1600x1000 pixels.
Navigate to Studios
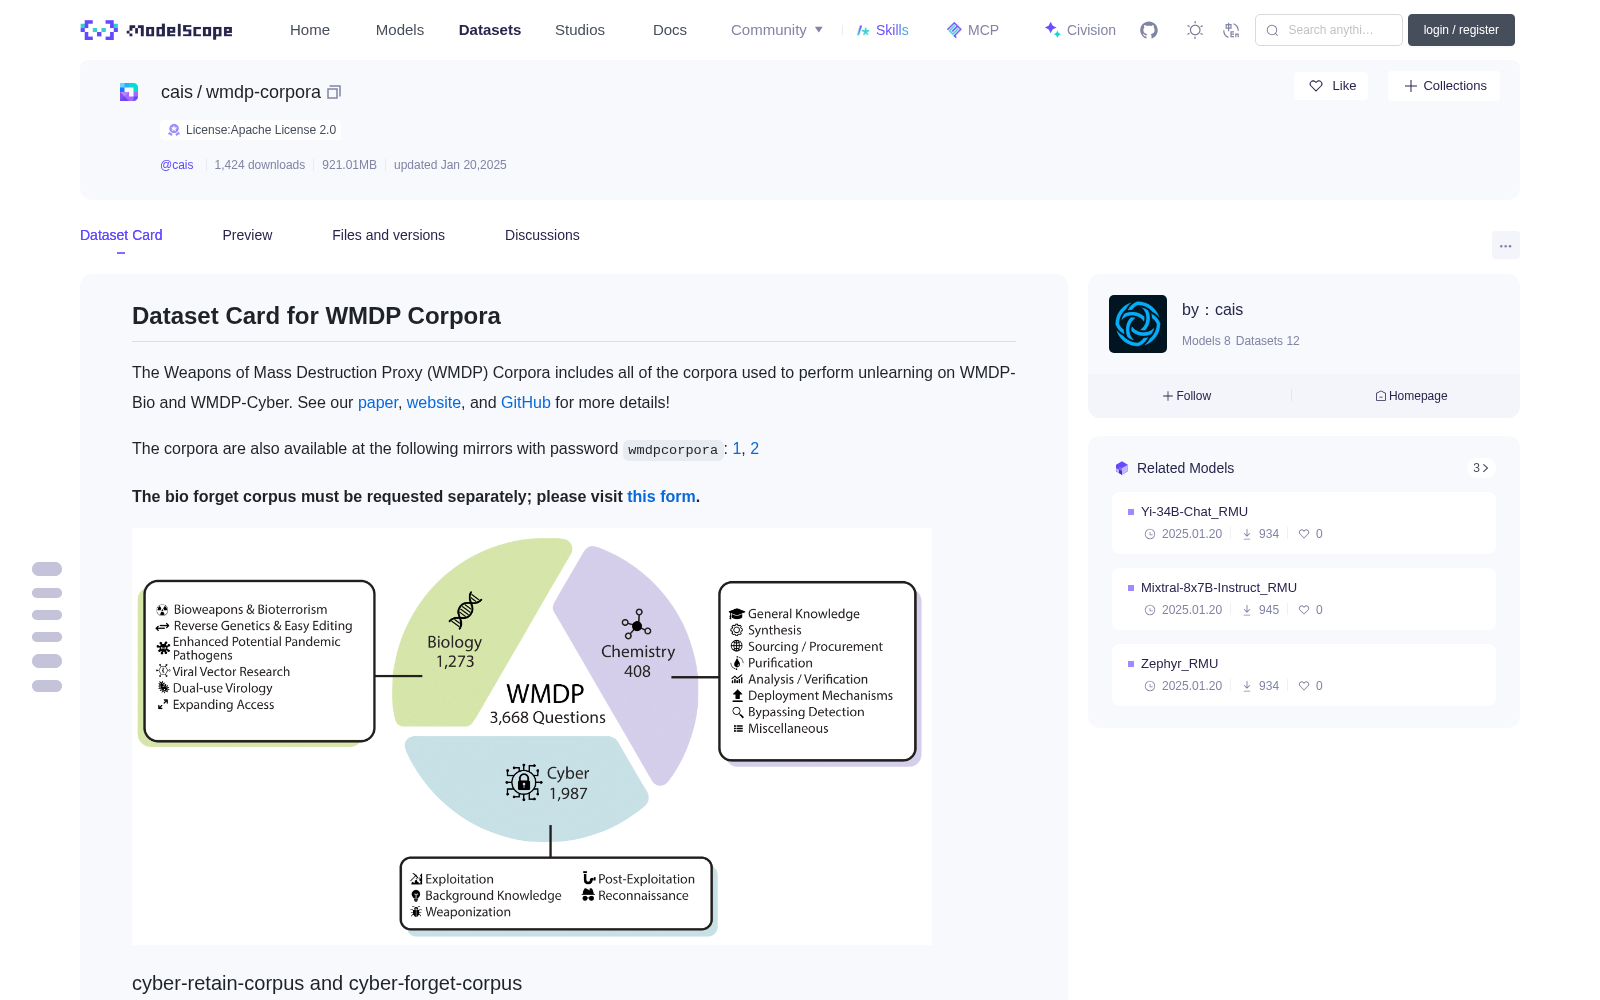coord(580,30)
